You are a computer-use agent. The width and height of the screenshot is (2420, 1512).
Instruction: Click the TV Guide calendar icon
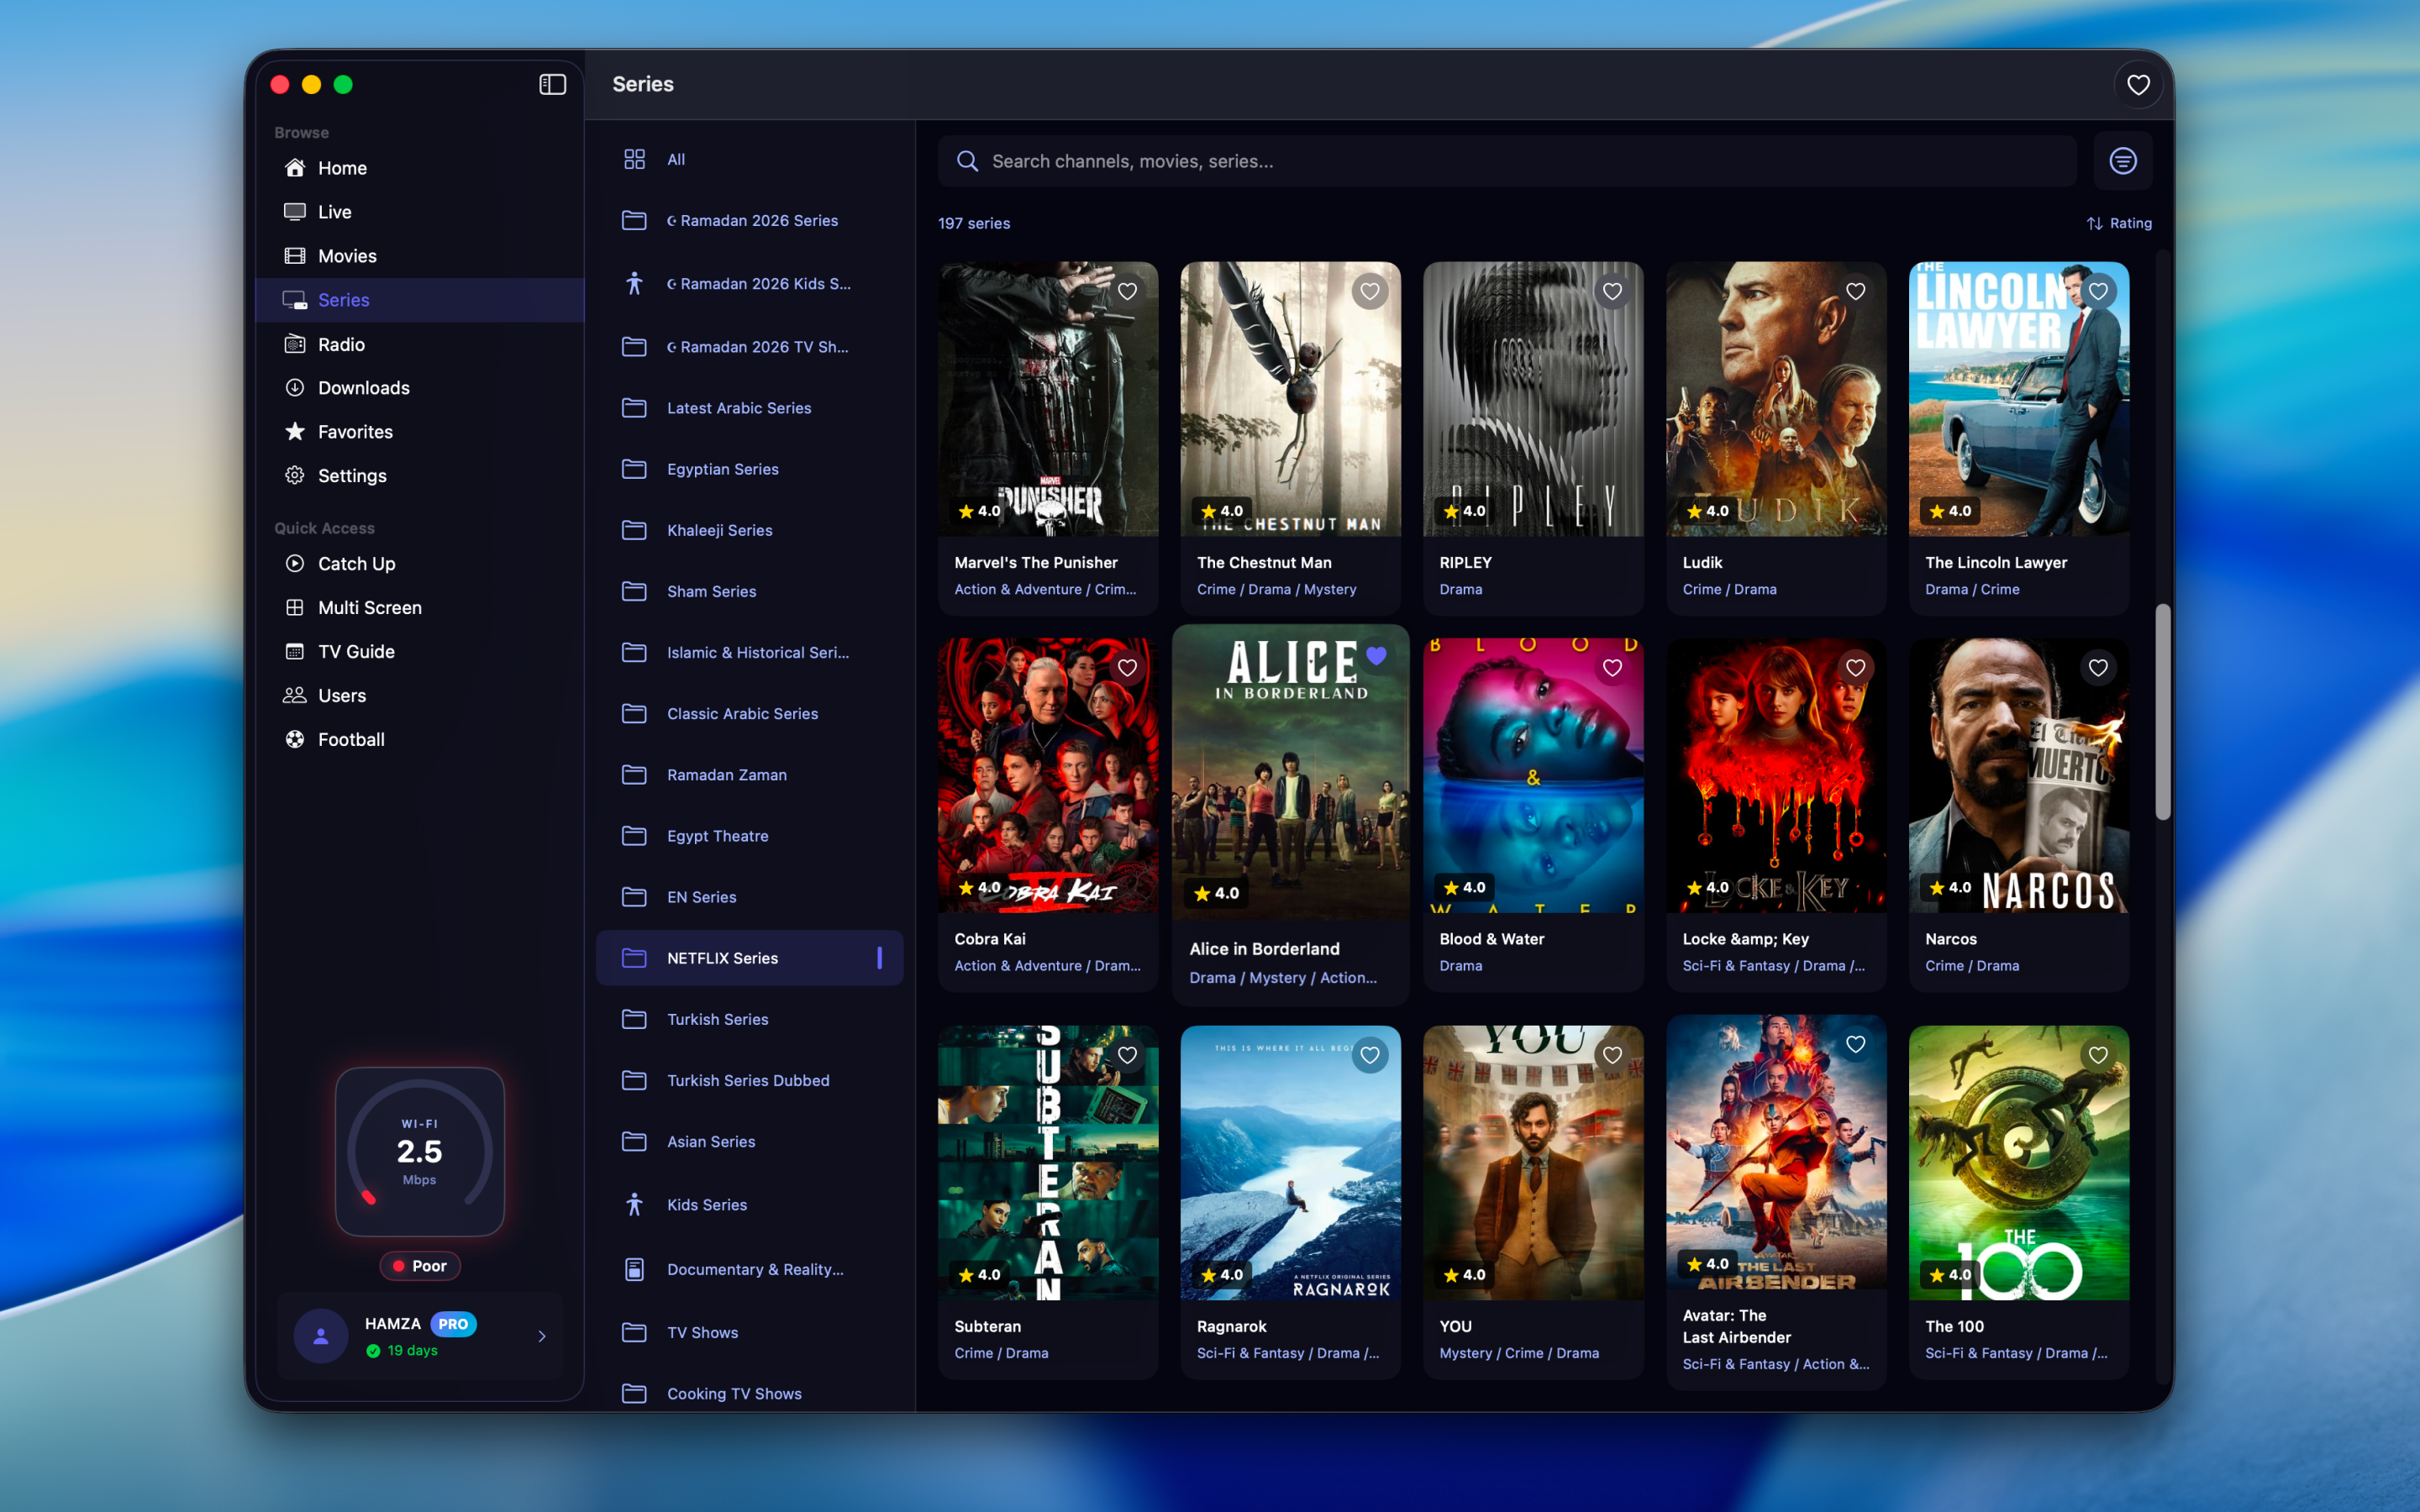295,651
